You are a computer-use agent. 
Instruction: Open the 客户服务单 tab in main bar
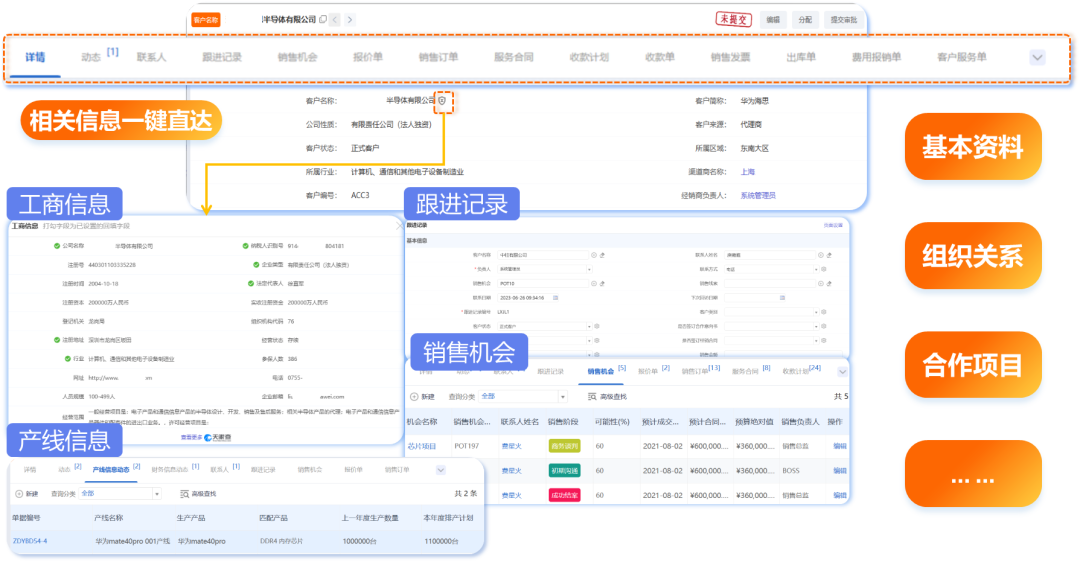point(962,57)
